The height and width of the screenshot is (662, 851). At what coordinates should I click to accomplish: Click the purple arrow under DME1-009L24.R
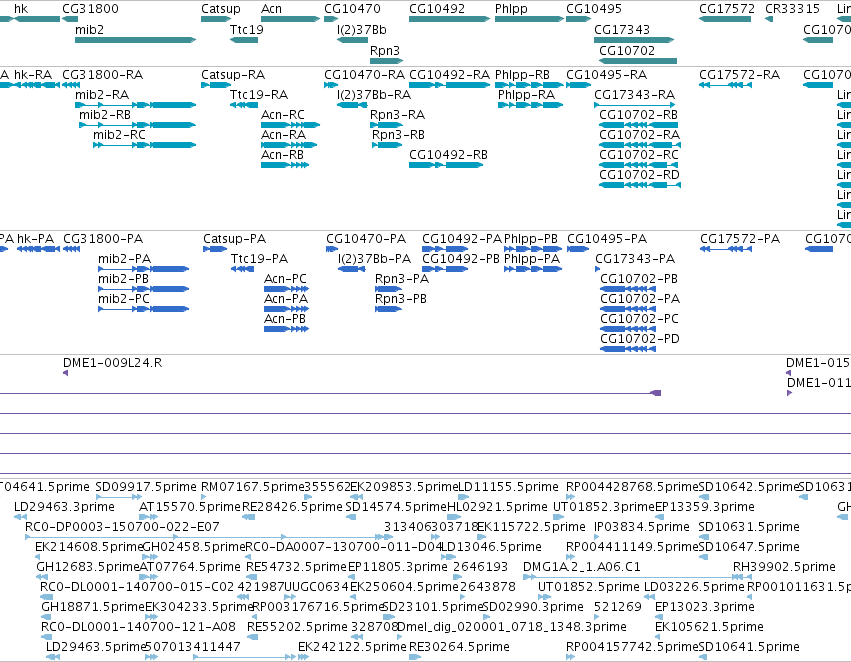tap(66, 373)
